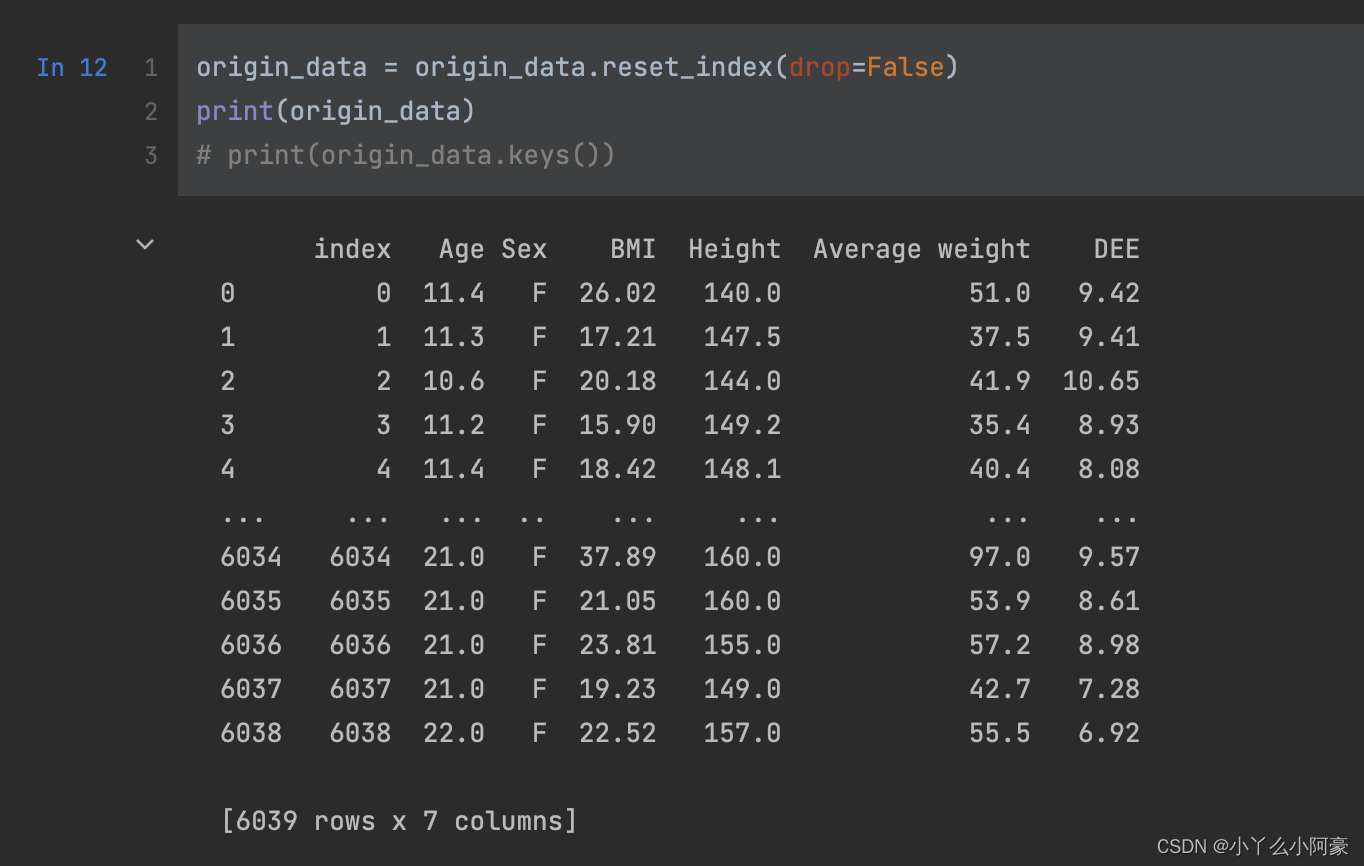Place cursor on reset_index in line 1
Screen dimensions: 1364x866
click(687, 67)
